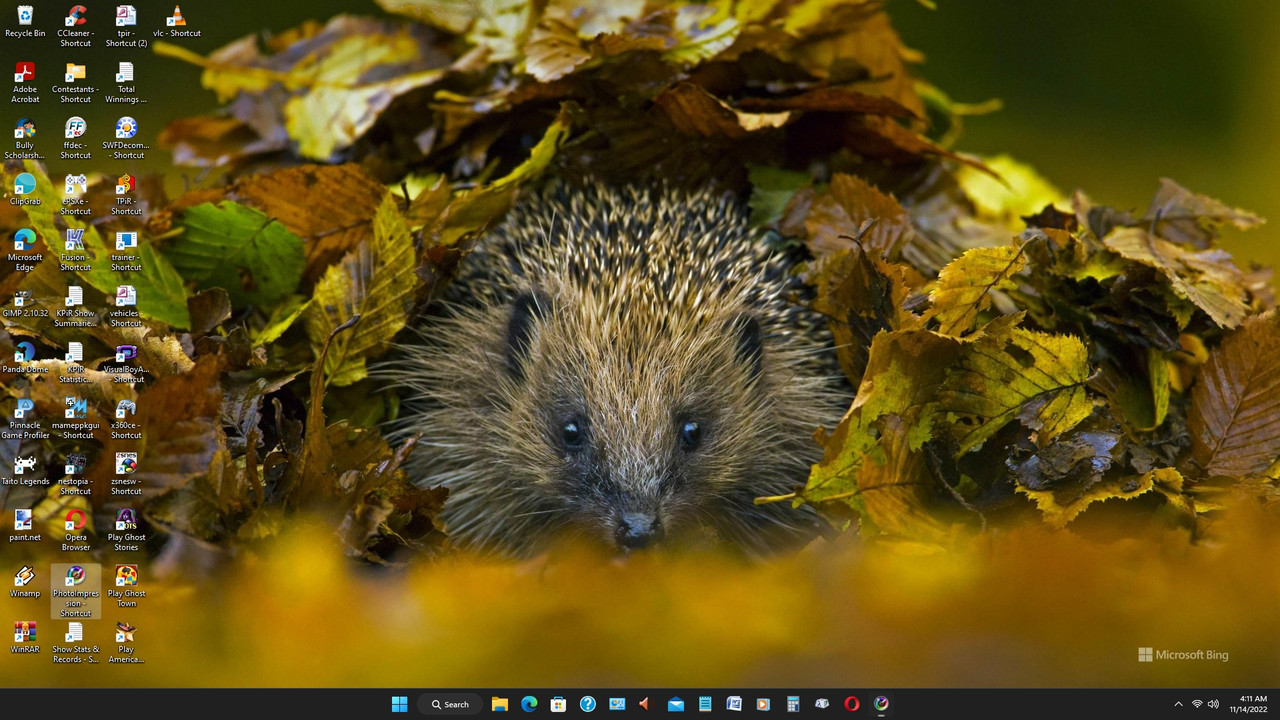Launch Opera from the taskbar
Image resolution: width=1280 pixels, height=720 pixels.
(851, 704)
